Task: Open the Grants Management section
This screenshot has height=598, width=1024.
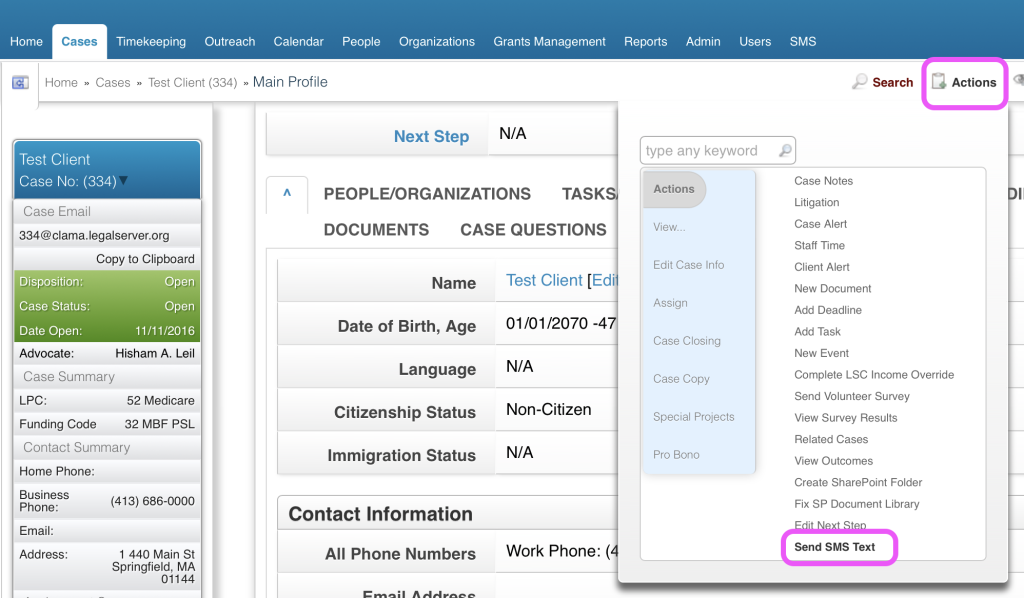Action: [x=549, y=41]
